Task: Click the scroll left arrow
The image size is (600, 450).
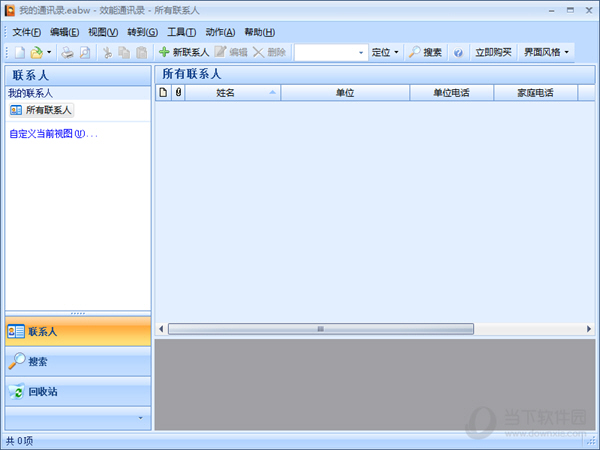Action: tap(161, 329)
